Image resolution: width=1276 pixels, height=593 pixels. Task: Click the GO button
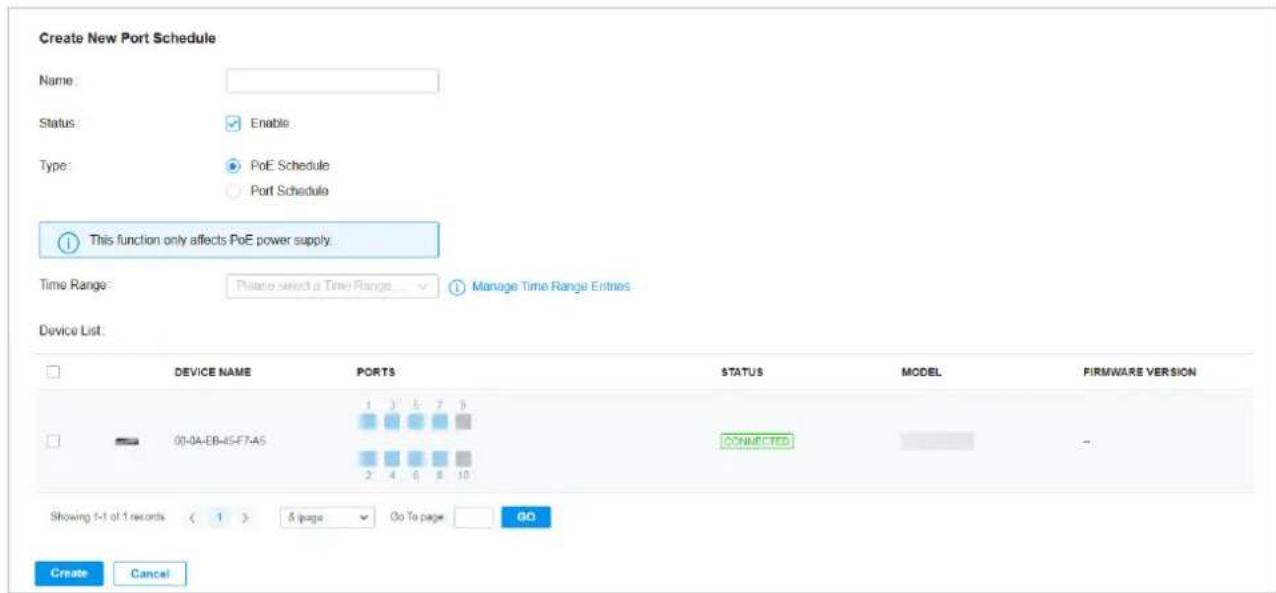pos(526,518)
